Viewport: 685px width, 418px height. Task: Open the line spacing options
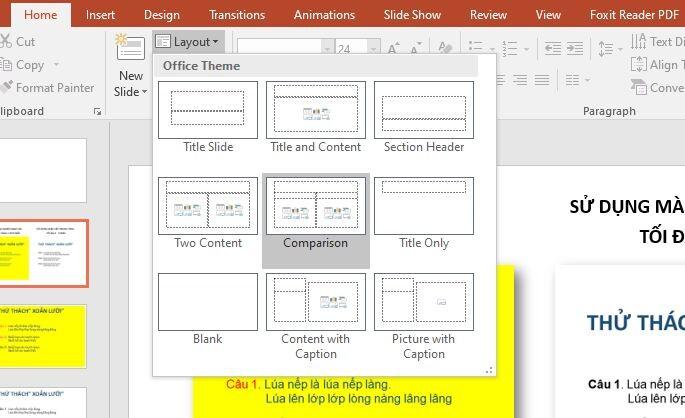pyautogui.click(x=610, y=48)
